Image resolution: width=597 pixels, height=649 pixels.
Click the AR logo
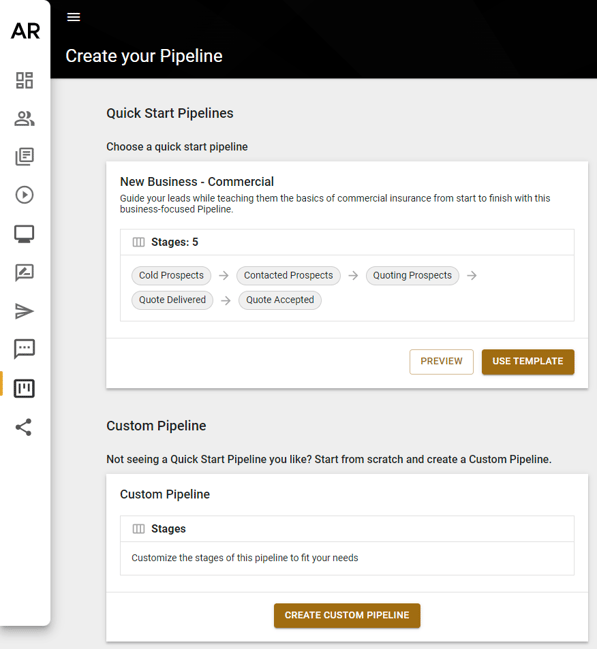point(25,31)
